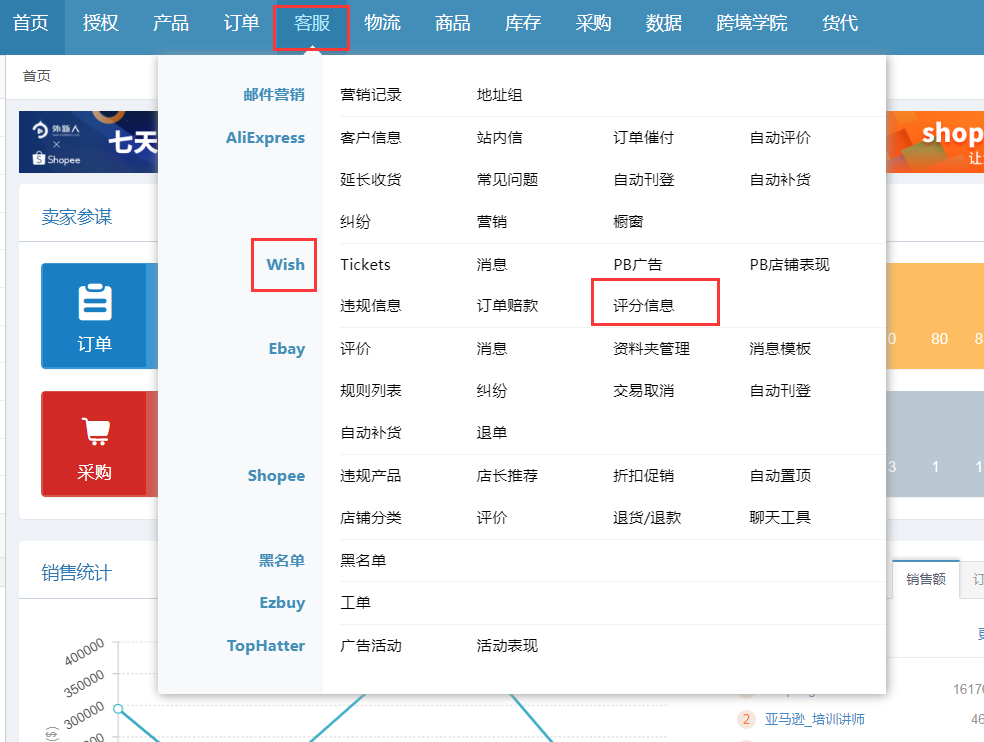Open 消息 in the Wish section
Screen dimensions: 984x742
tap(491, 264)
